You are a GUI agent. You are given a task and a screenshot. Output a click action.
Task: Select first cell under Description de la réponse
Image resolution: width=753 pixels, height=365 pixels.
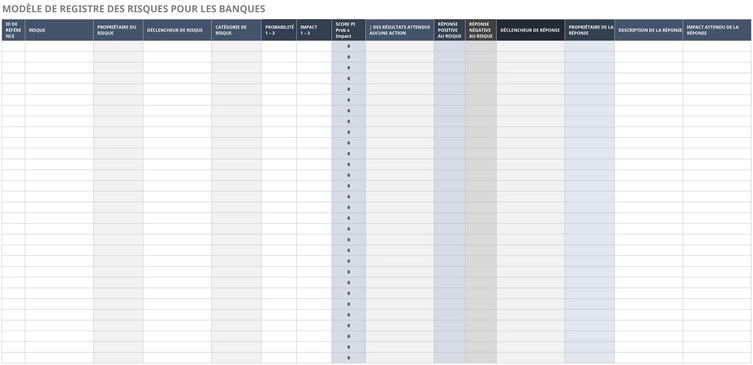(649, 46)
